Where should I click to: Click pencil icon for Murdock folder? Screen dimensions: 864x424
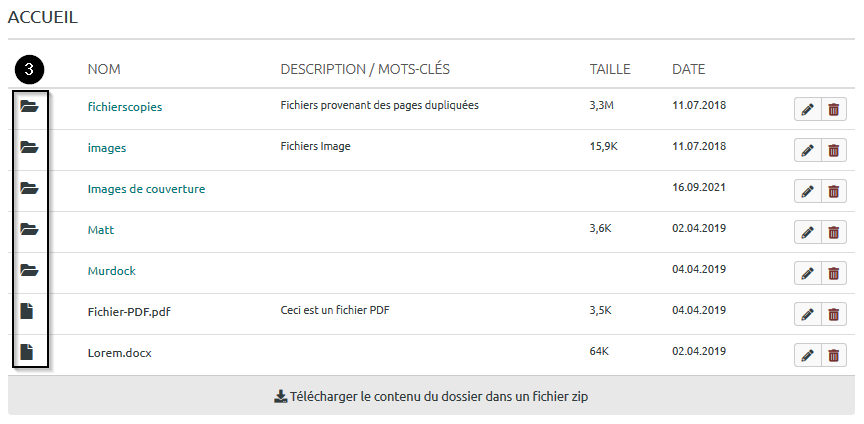(807, 273)
